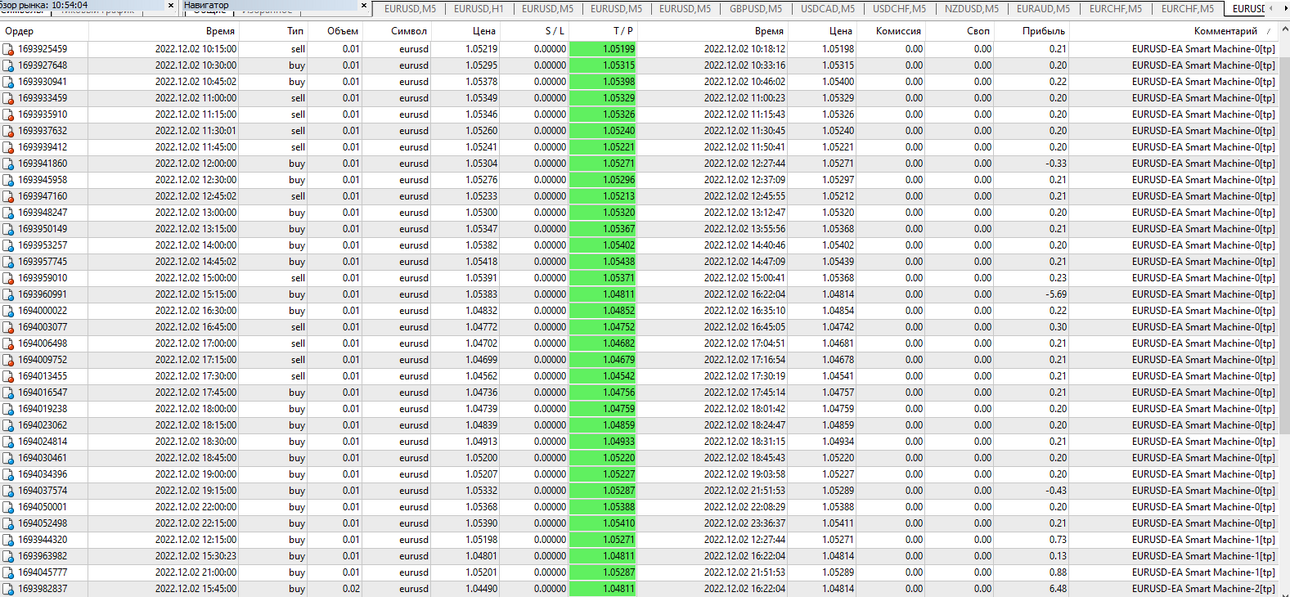Screen dimensions: 1290x597
Task: Click the icon of order 1694006498
Action: (x=9, y=343)
